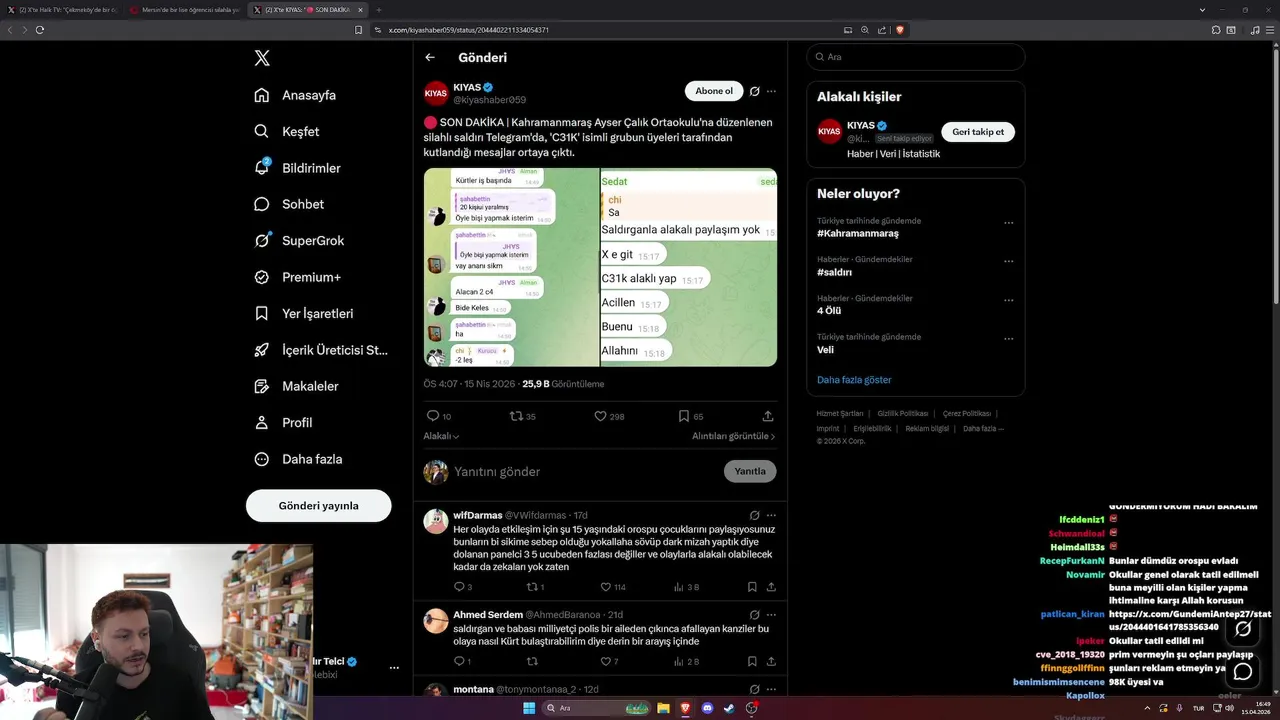Viewport: 1280px width, 720px height.
Task: Open SuperGrok from sidebar
Action: 299,240
